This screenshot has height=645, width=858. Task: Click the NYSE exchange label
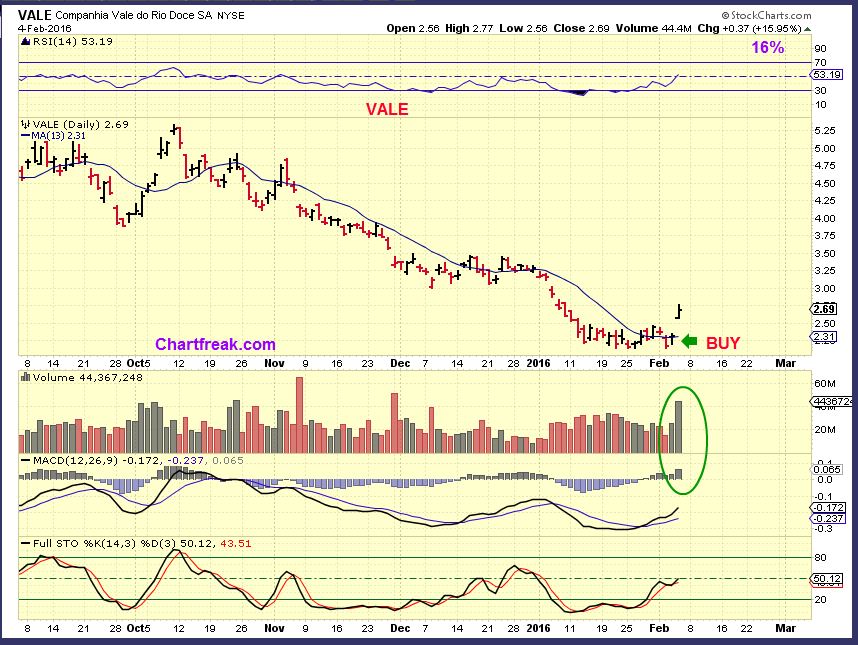(231, 16)
